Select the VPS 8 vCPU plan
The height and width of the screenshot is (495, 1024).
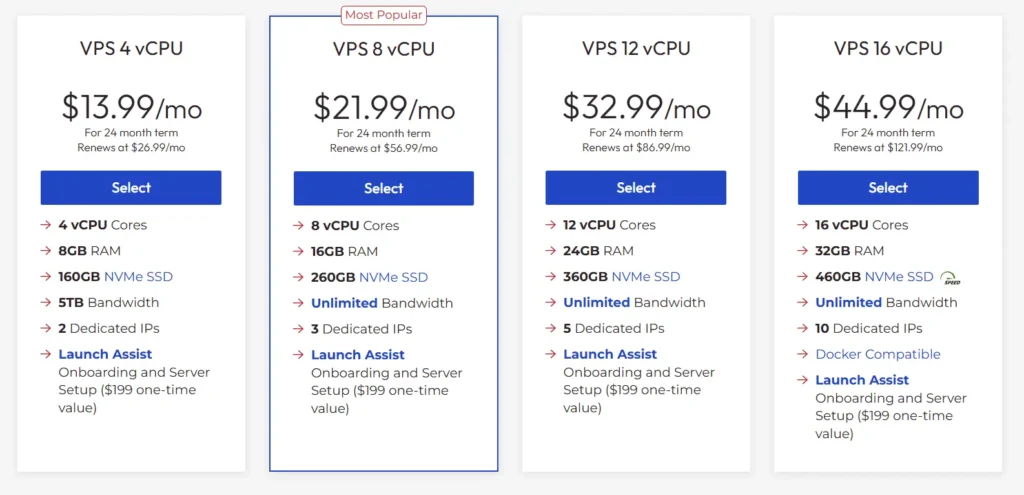(383, 188)
